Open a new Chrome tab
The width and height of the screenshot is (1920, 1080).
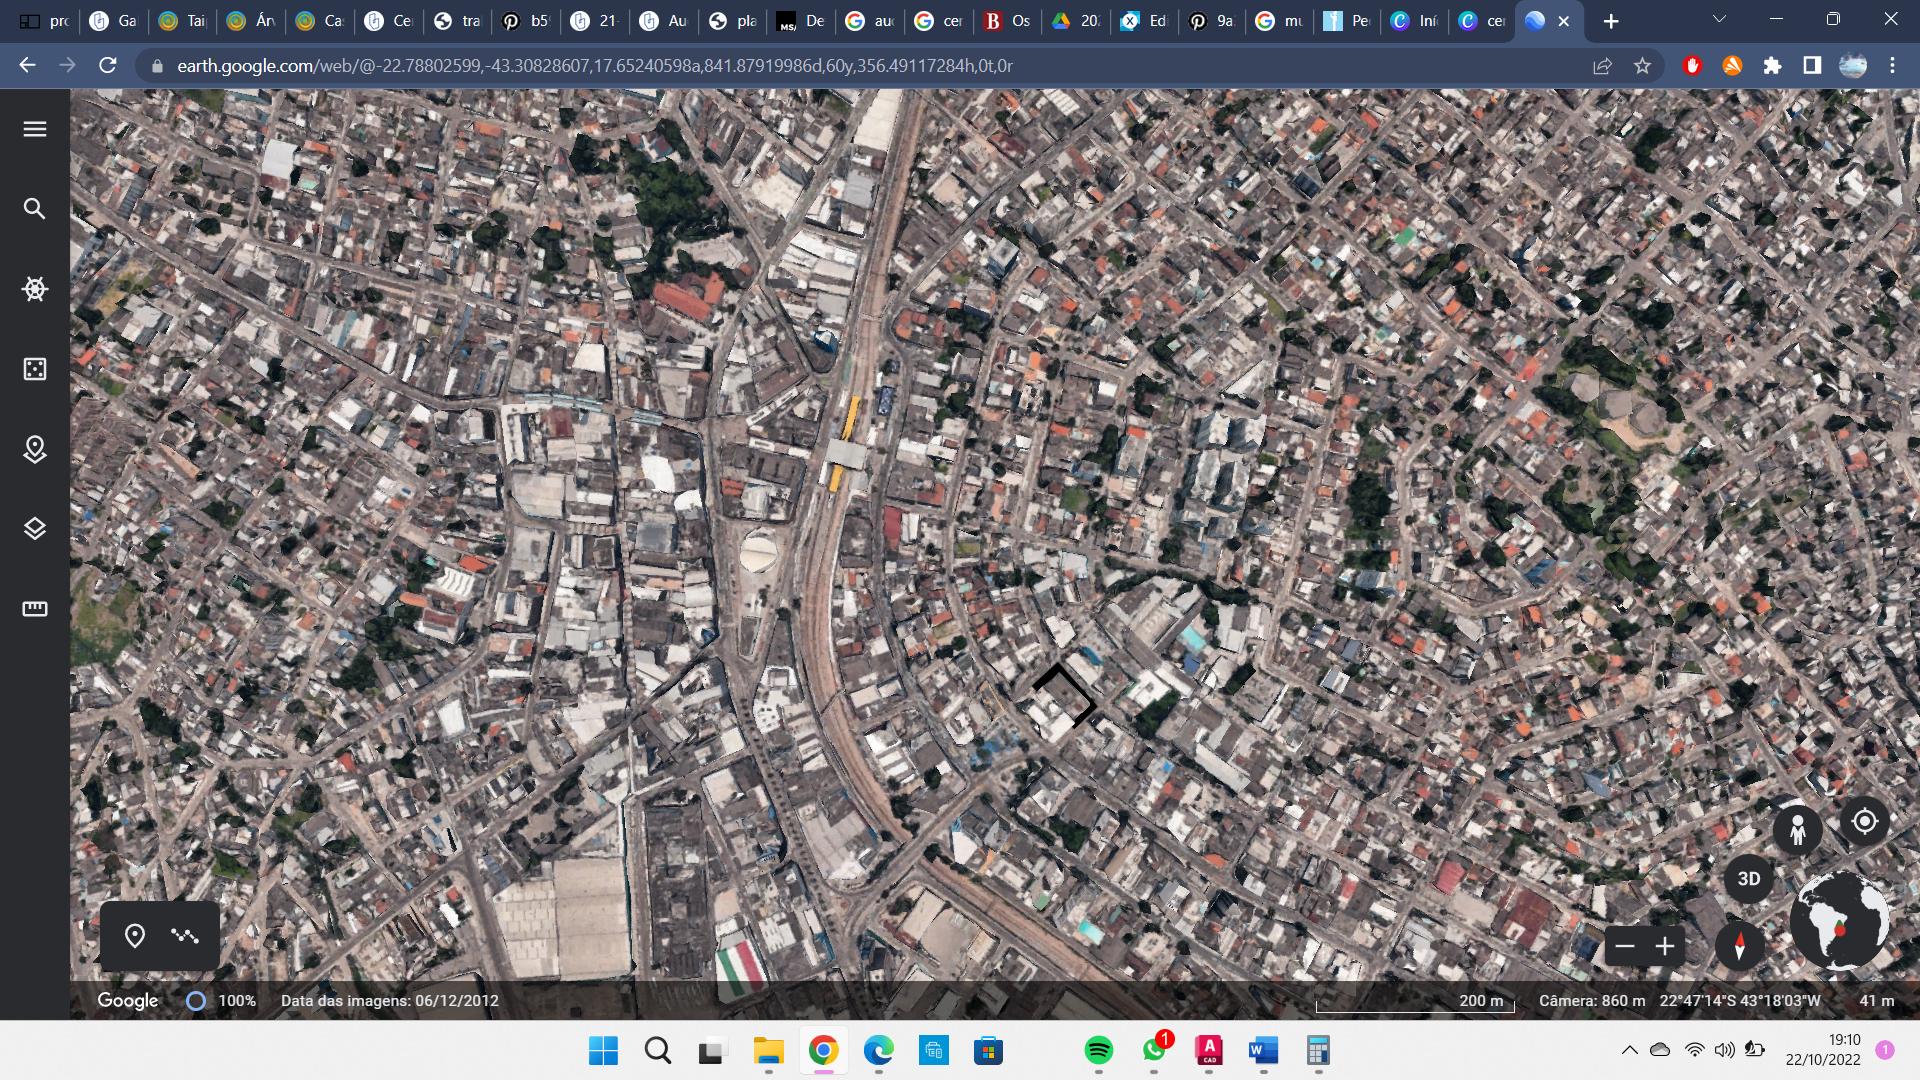(x=1611, y=21)
